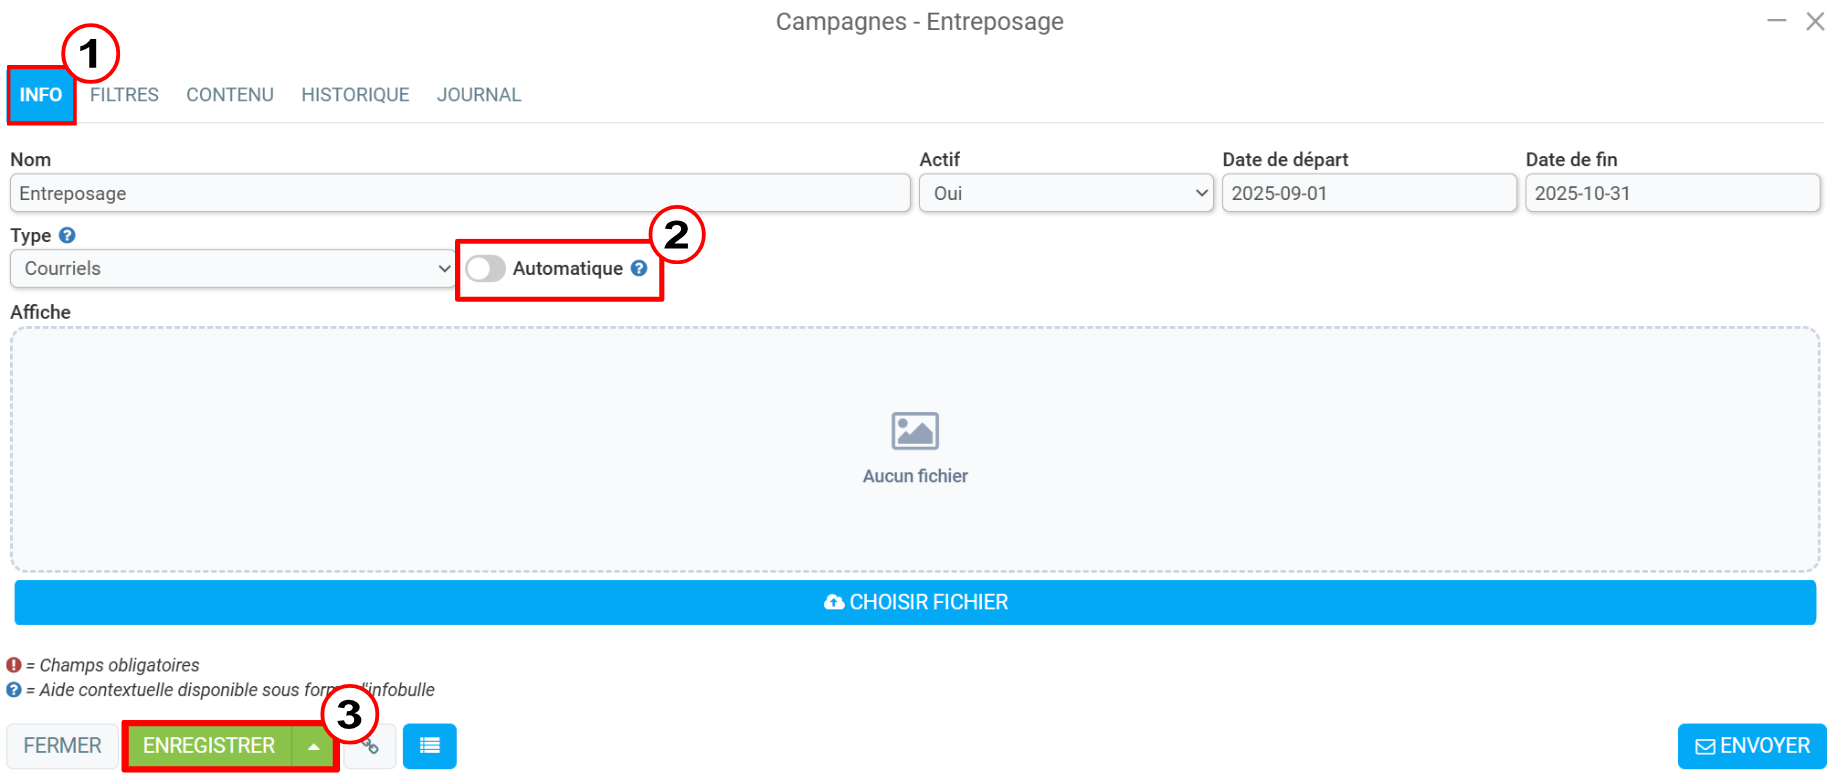Open the help icon beside Type label
This screenshot has width=1836, height=780.
[67, 236]
